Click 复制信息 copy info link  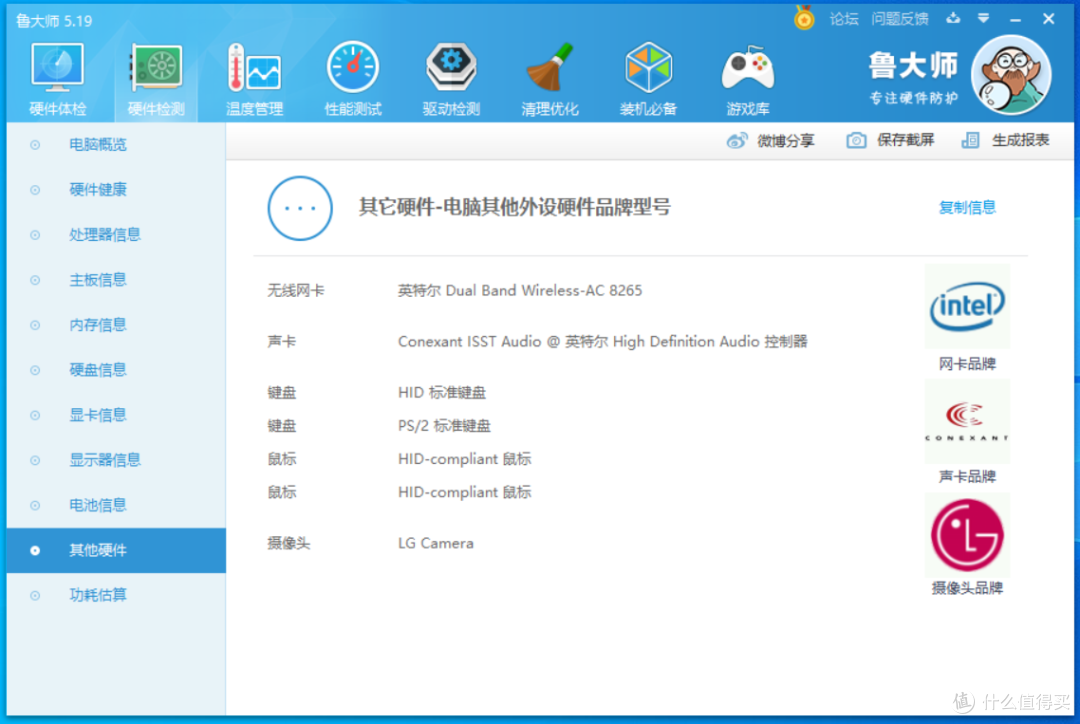coord(967,207)
